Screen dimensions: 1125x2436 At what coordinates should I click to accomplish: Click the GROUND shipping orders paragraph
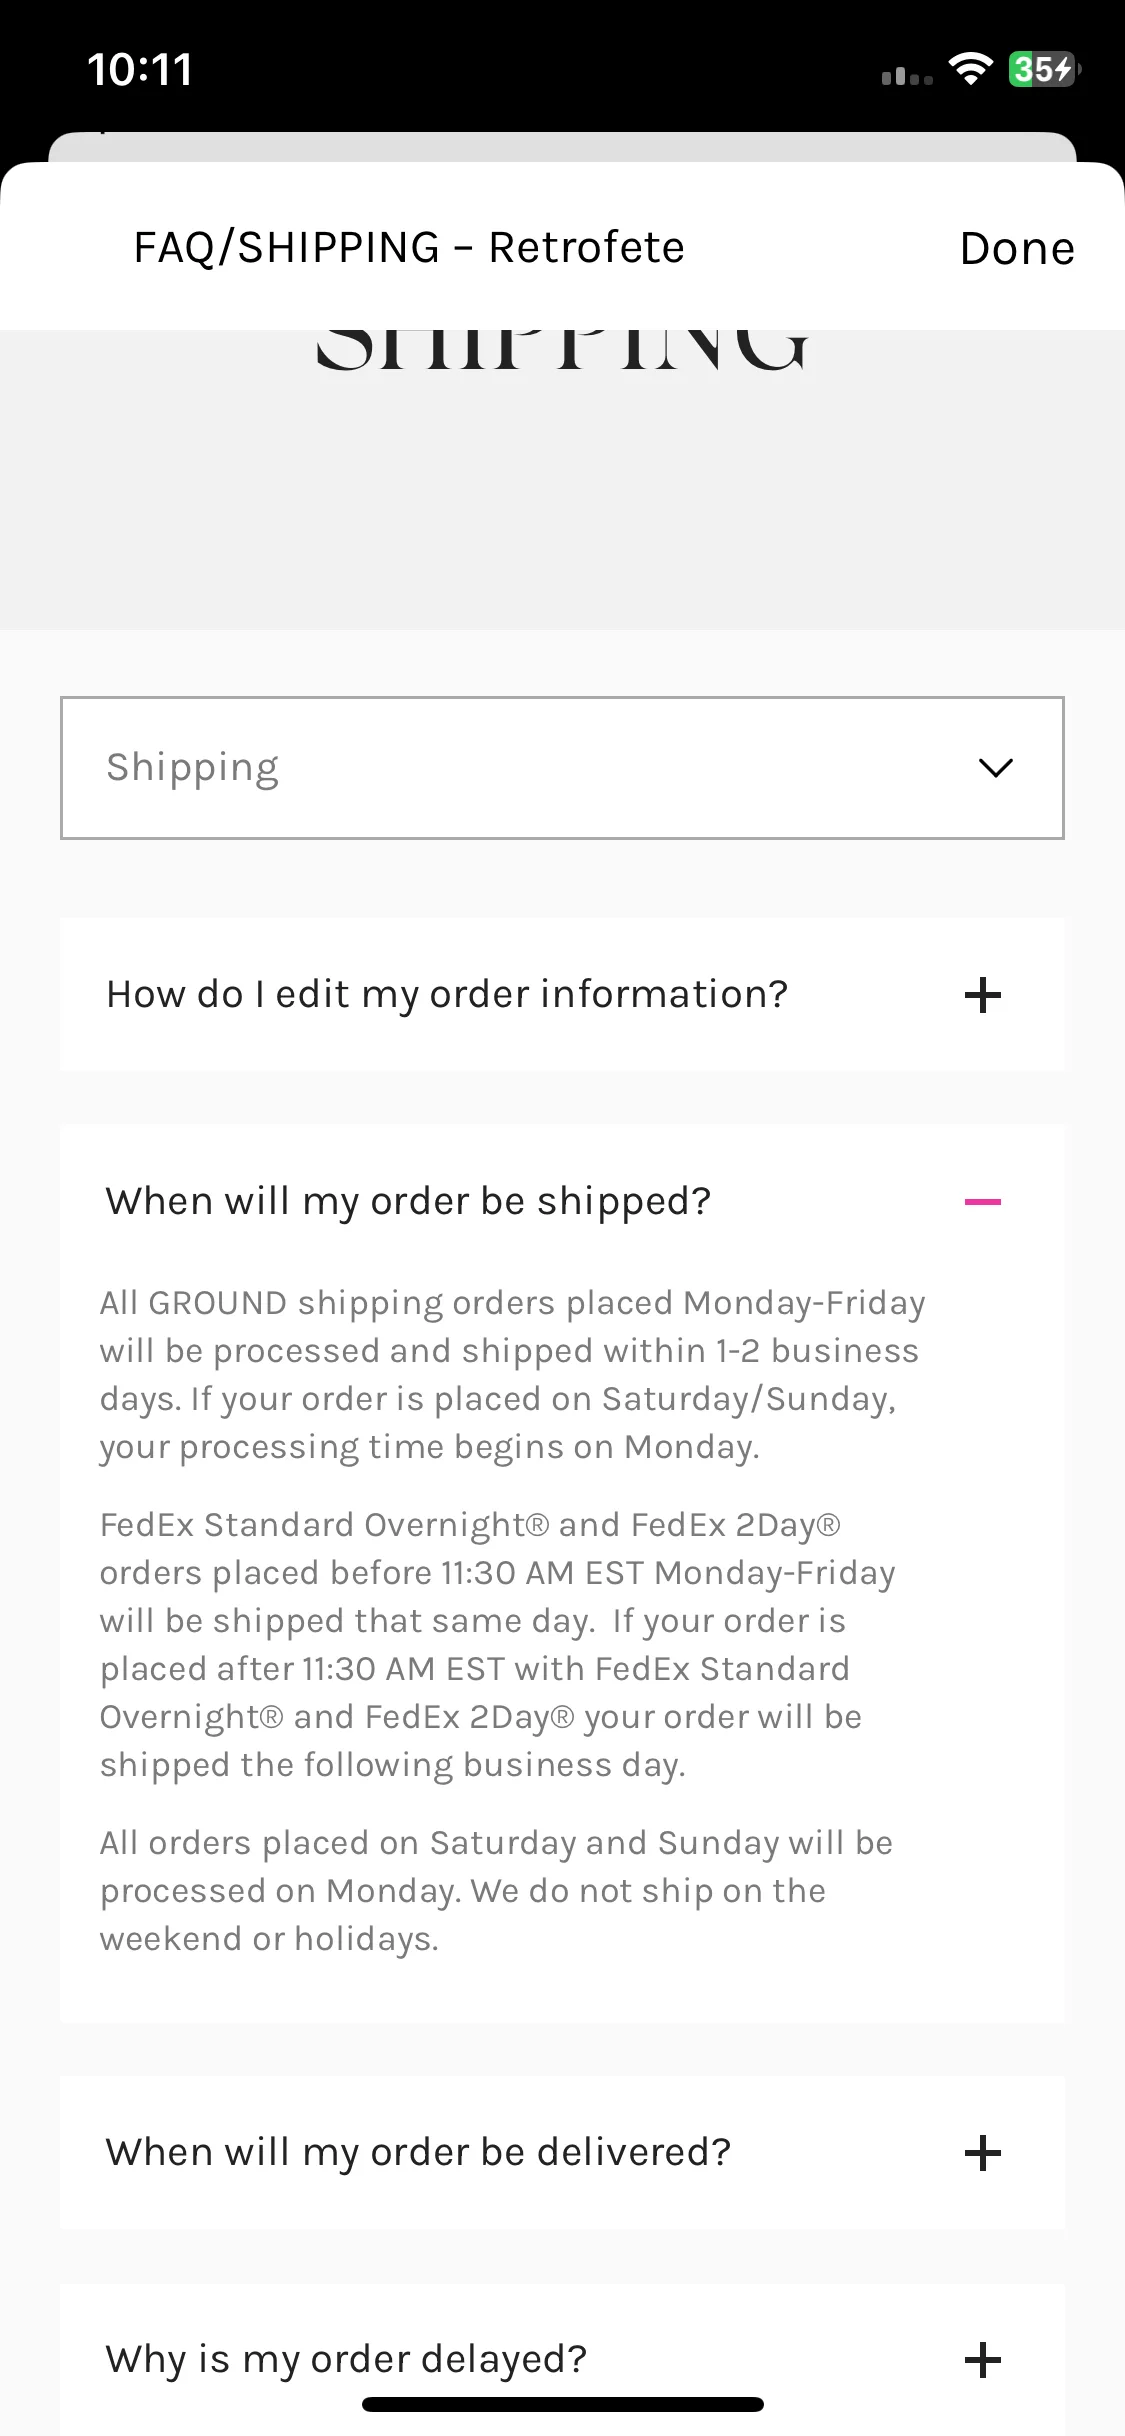512,1375
